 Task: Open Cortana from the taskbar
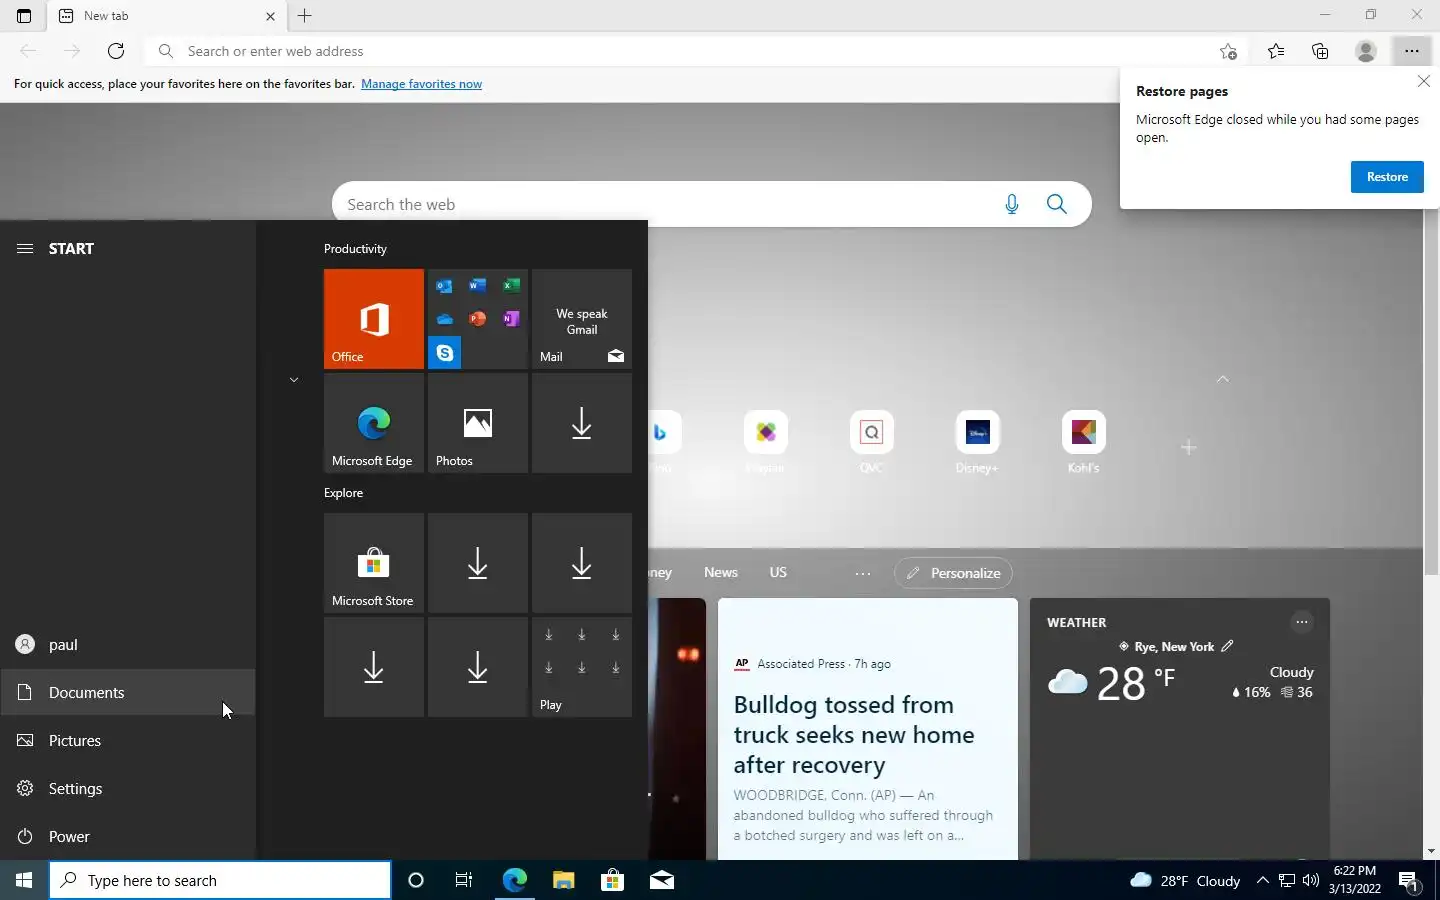pos(416,880)
